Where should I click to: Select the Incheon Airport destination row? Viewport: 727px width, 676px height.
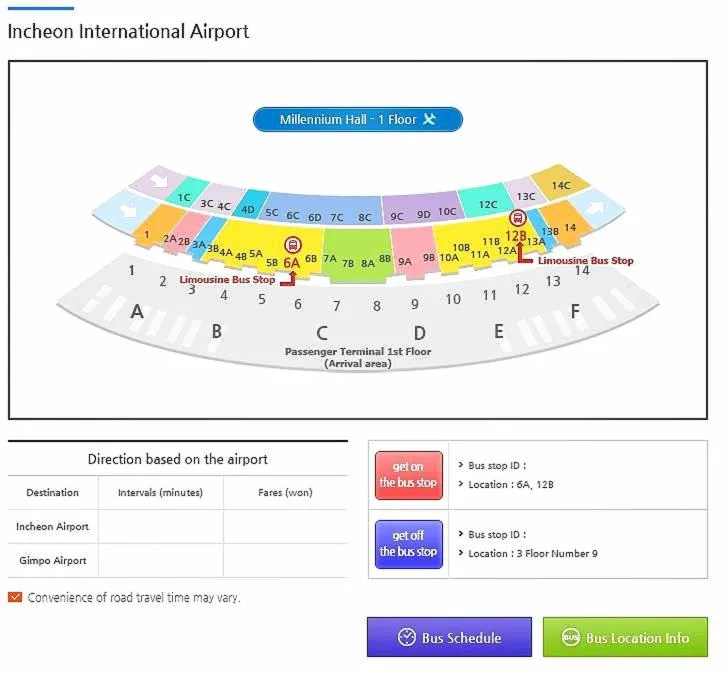pos(52,526)
